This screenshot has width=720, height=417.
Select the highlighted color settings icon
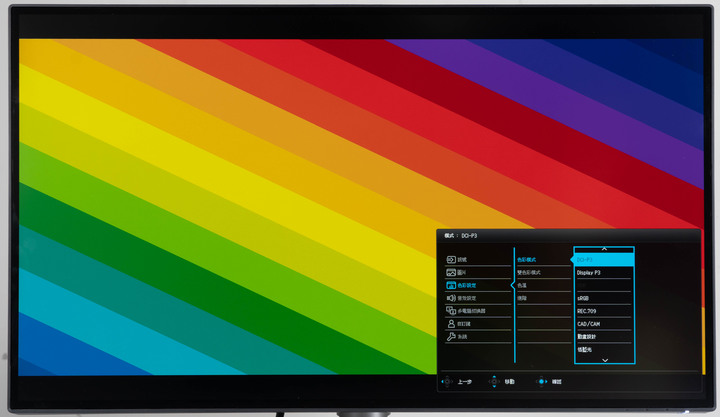(451, 285)
